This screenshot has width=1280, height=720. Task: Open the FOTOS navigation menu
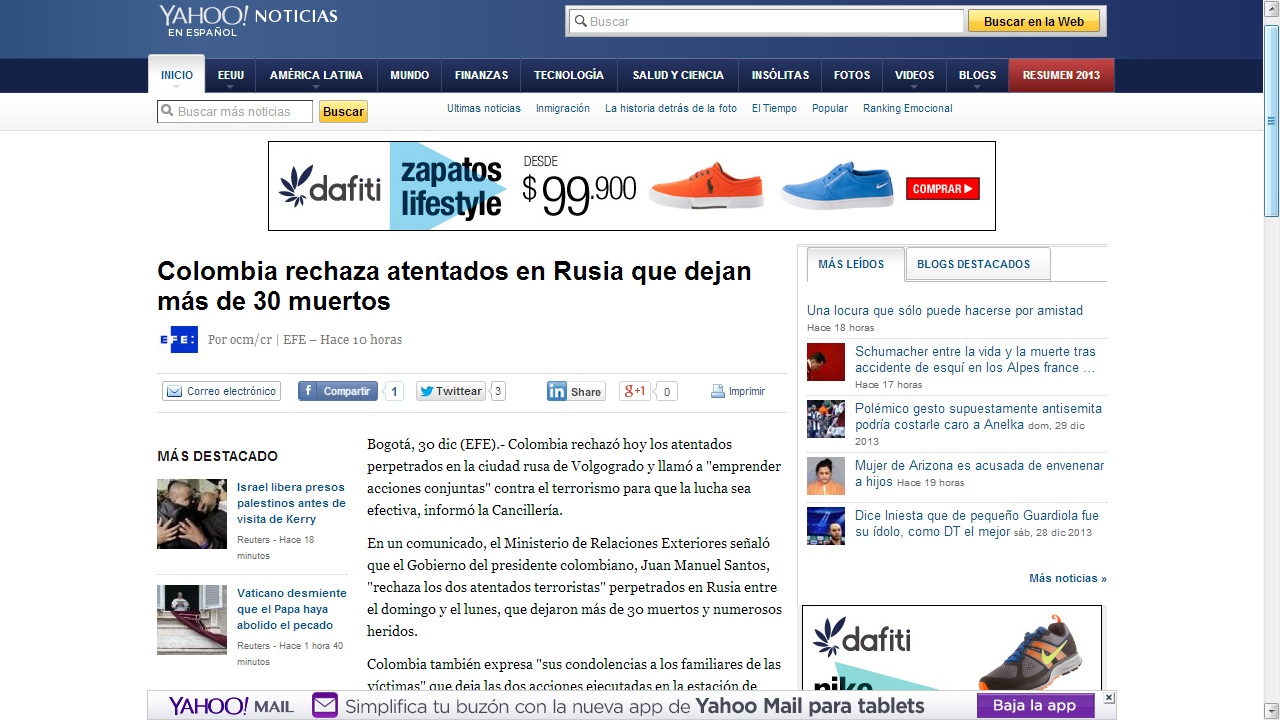point(852,75)
